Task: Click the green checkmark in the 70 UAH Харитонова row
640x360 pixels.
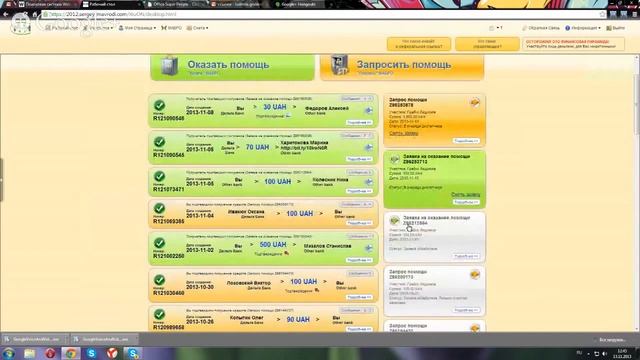Action: tap(160, 142)
